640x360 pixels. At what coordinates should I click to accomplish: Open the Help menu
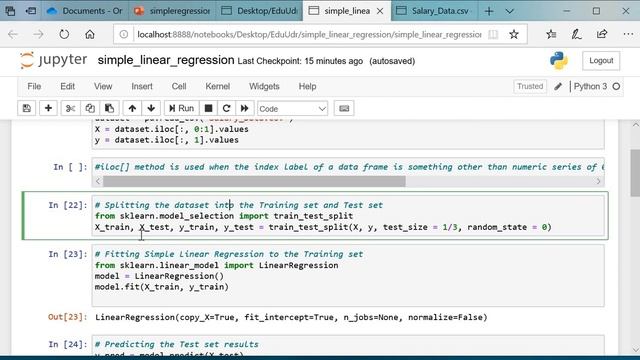coord(307,87)
